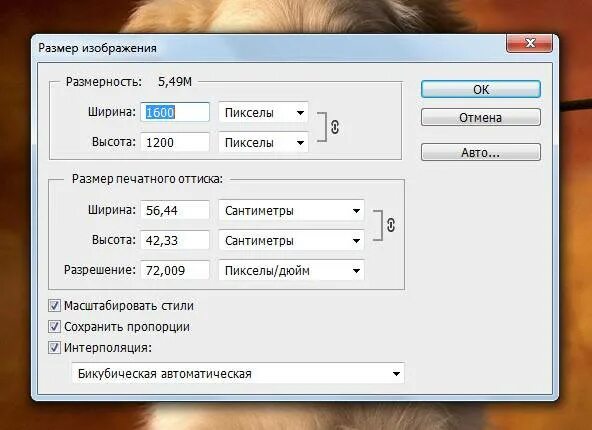Open the Пикселы/дюйм resolution units dropdown
This screenshot has height=430, width=592.
(x=291, y=270)
